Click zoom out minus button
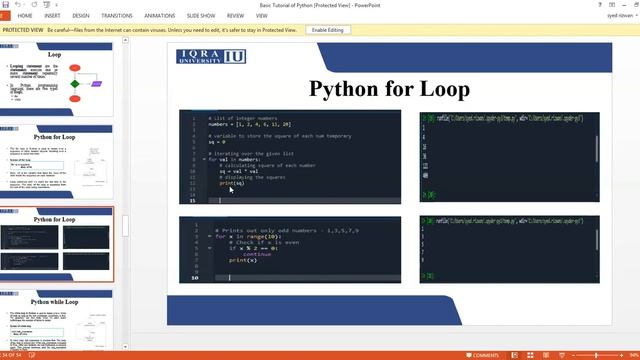 573,356
